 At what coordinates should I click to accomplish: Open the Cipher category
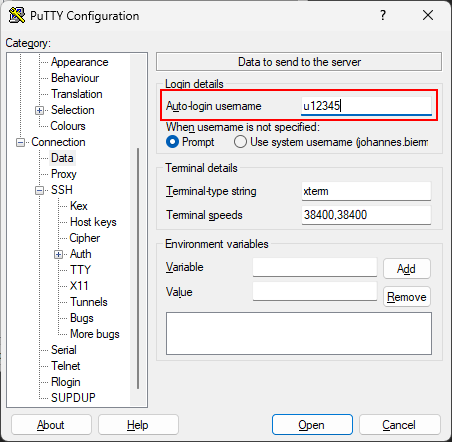click(85, 238)
